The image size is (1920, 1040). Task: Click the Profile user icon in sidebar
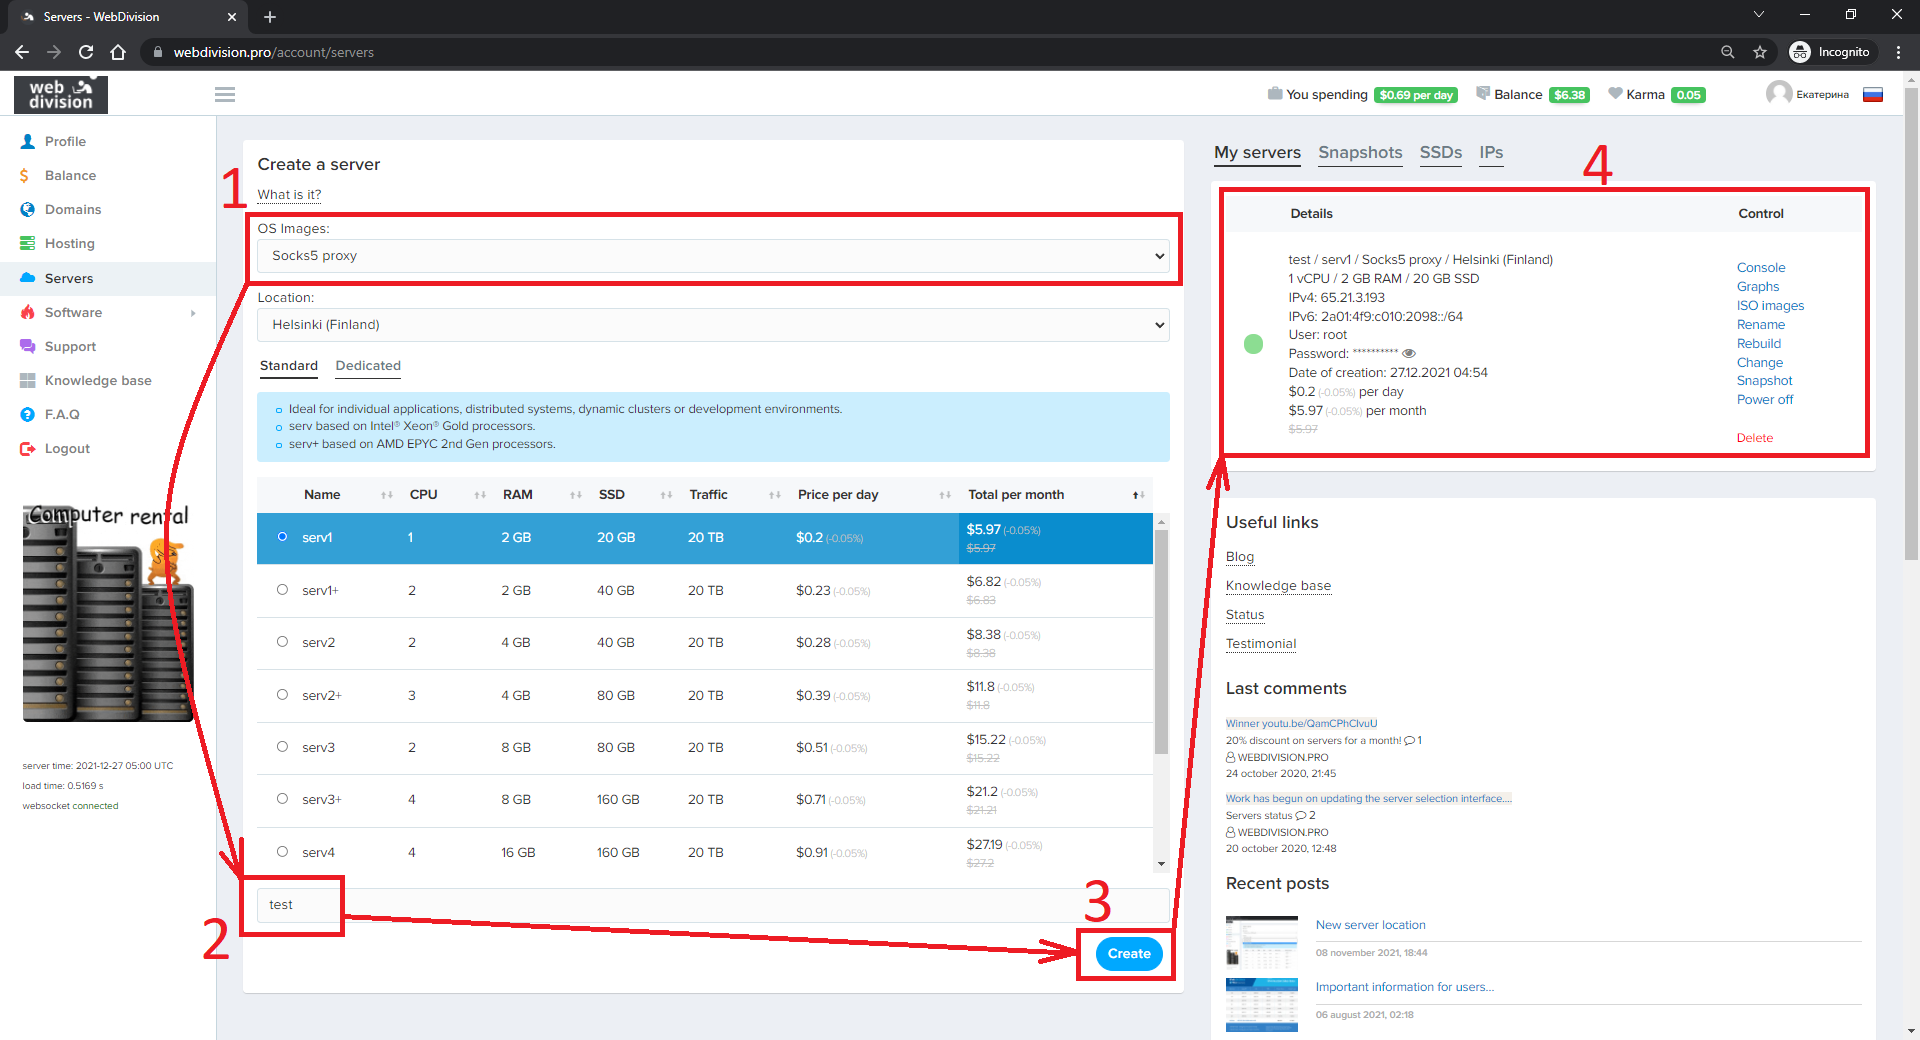tap(28, 142)
